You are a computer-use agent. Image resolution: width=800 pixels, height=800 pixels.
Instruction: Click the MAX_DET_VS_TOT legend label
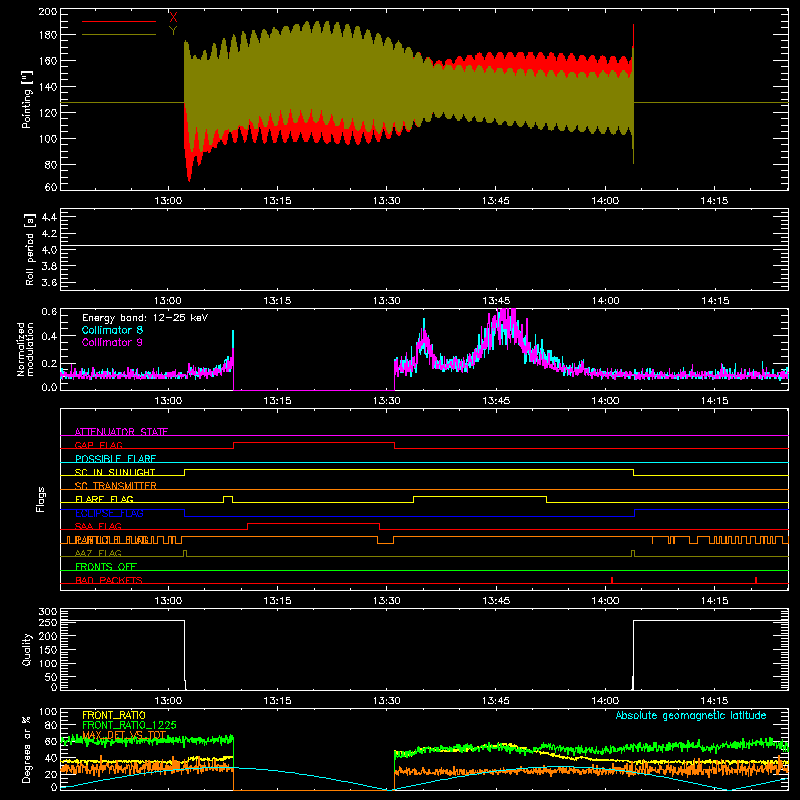(124, 735)
